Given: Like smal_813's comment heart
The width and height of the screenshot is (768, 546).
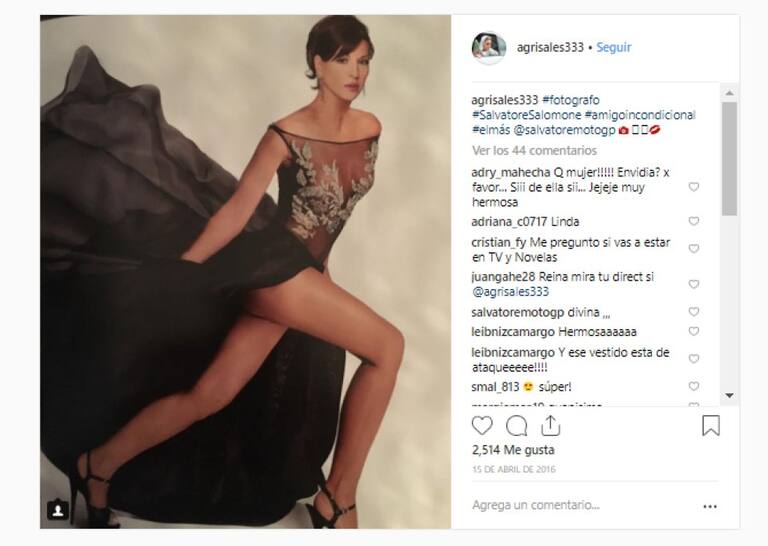Looking at the screenshot, I should pyautogui.click(x=694, y=386).
